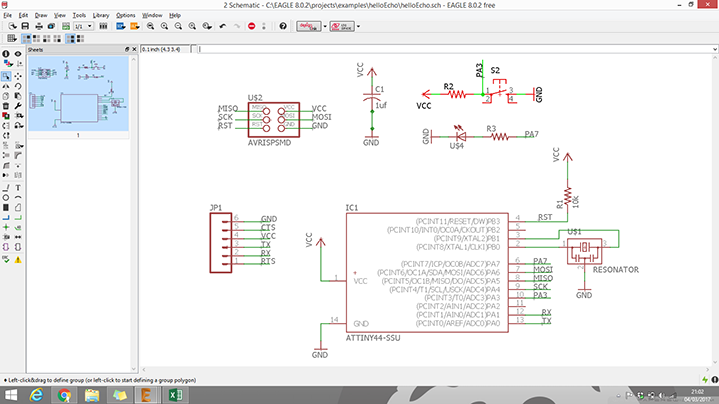The height and width of the screenshot is (404, 719).
Task: Click the Redraw magnifier icon
Action: [192, 26]
